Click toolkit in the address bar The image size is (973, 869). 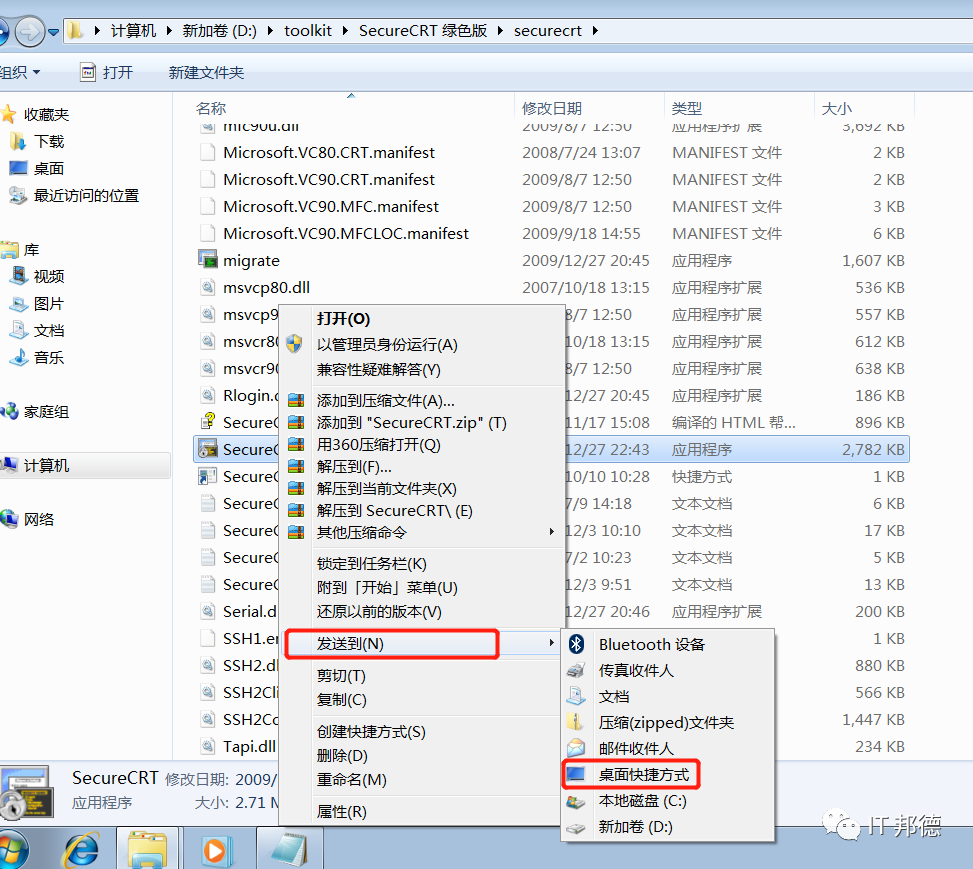click(308, 30)
